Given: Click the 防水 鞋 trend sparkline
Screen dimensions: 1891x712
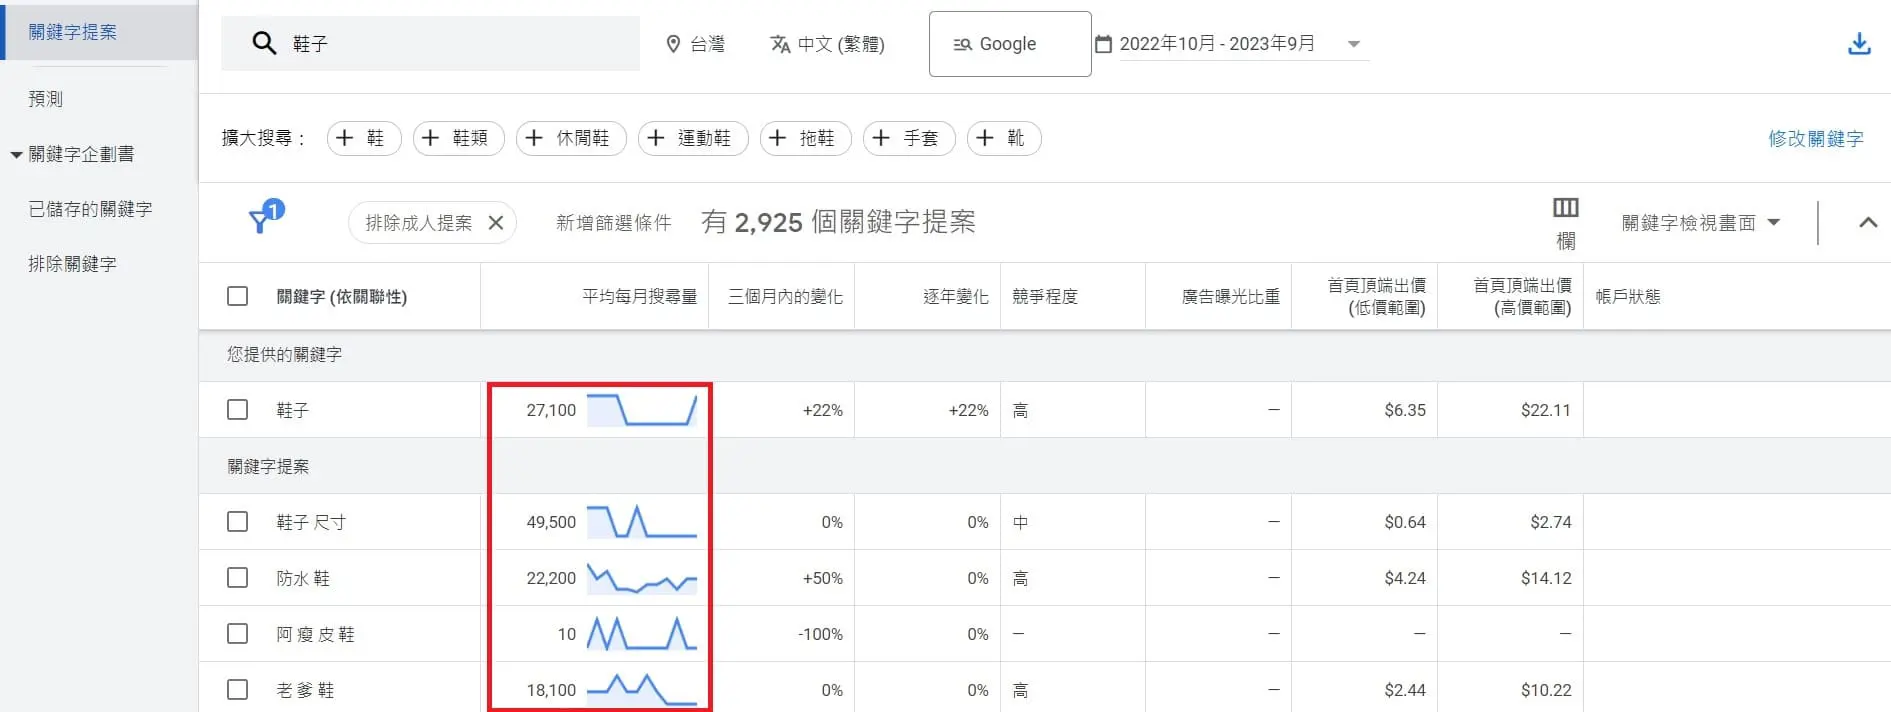Looking at the screenshot, I should point(642,578).
